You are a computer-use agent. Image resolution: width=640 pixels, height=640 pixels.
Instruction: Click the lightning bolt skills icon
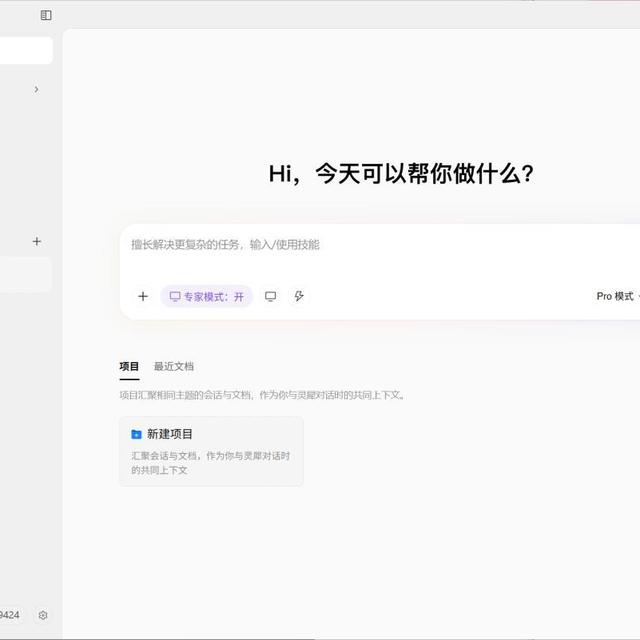(x=299, y=296)
